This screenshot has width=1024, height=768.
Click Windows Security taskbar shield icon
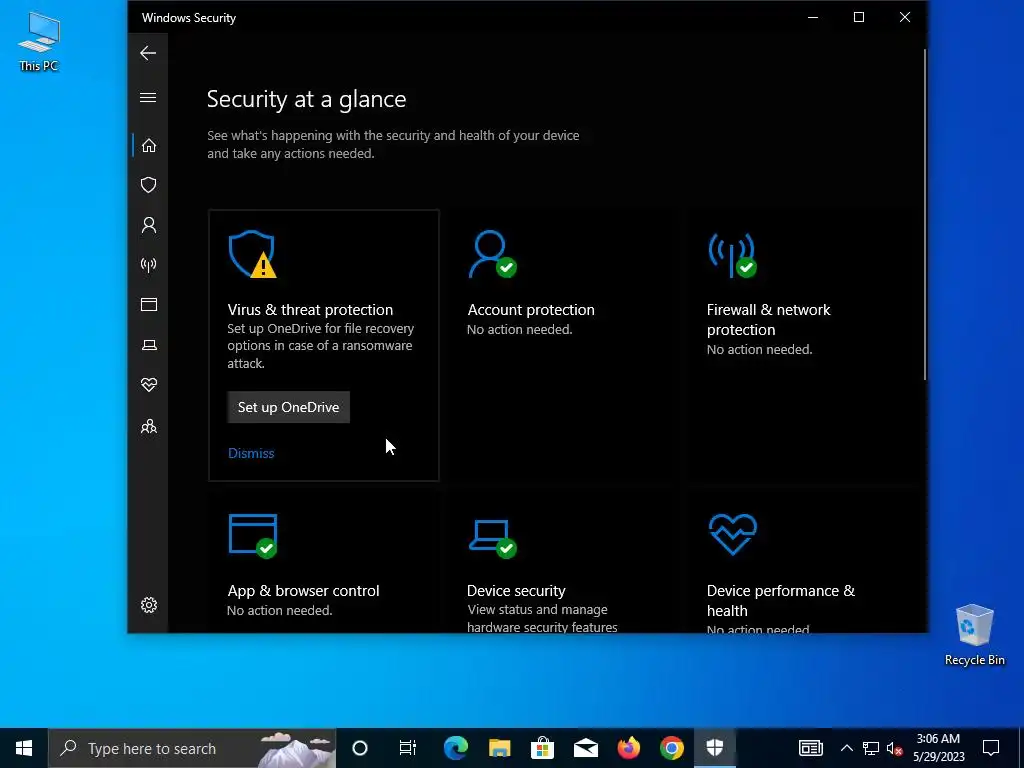(x=715, y=748)
